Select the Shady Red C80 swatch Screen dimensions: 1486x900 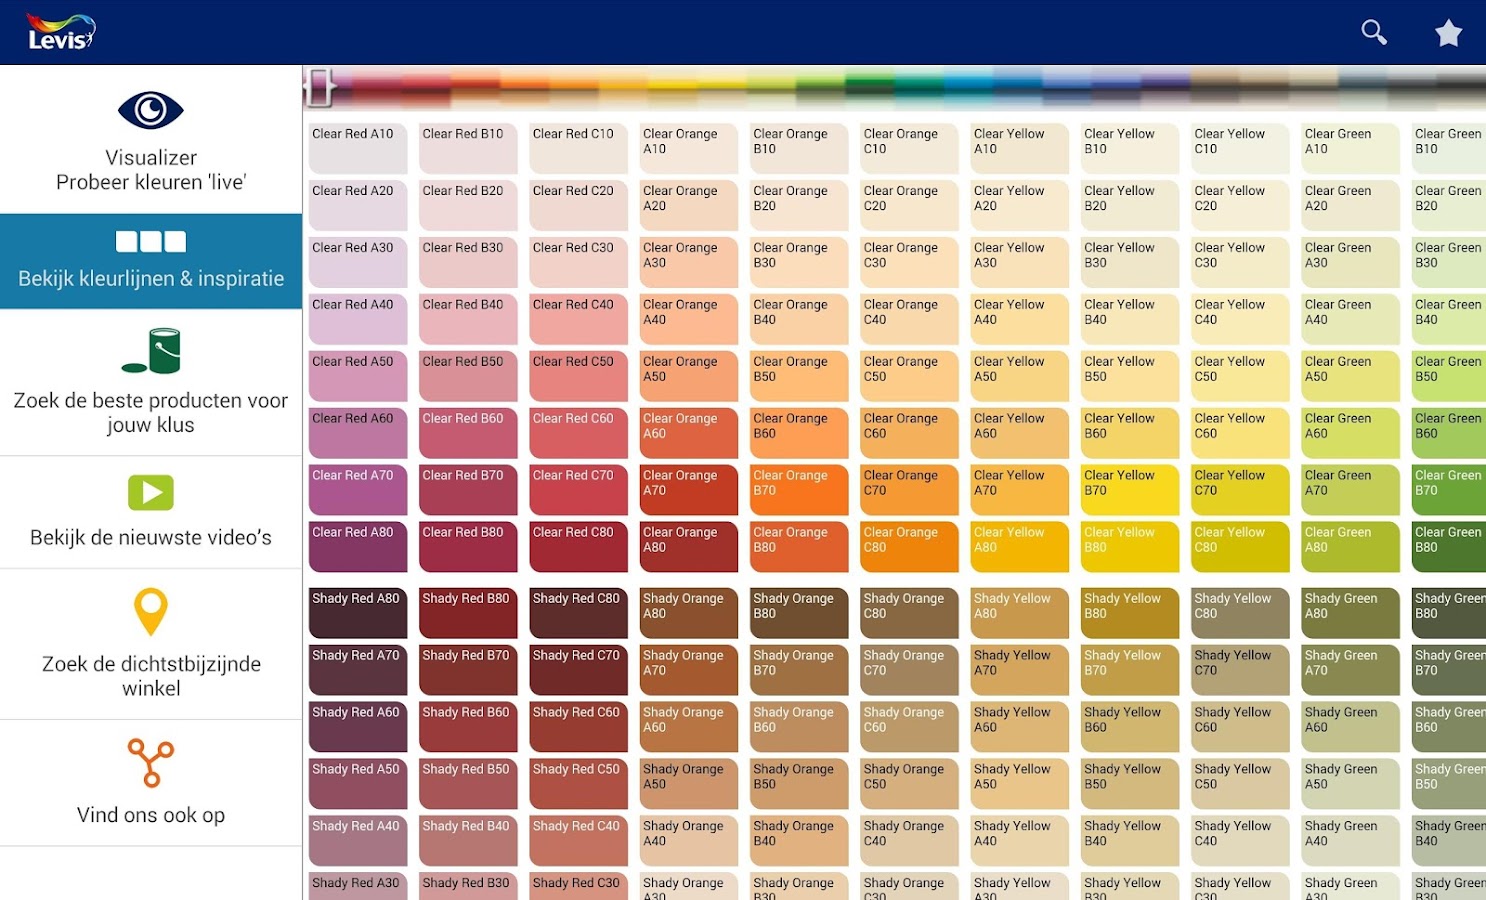pos(578,612)
